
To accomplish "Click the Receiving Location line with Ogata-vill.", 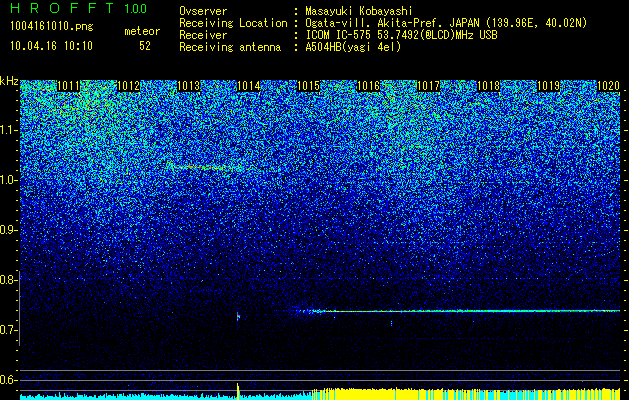I will pos(383,23).
